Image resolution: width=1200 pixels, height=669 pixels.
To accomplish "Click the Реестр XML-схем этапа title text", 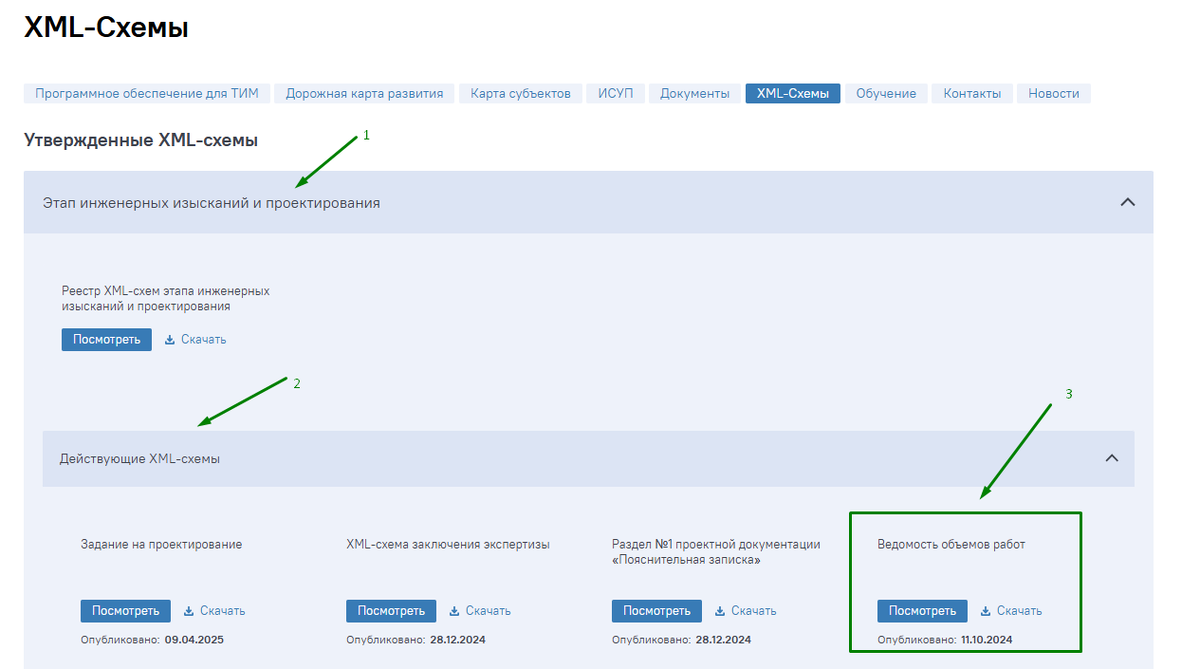I will point(166,299).
